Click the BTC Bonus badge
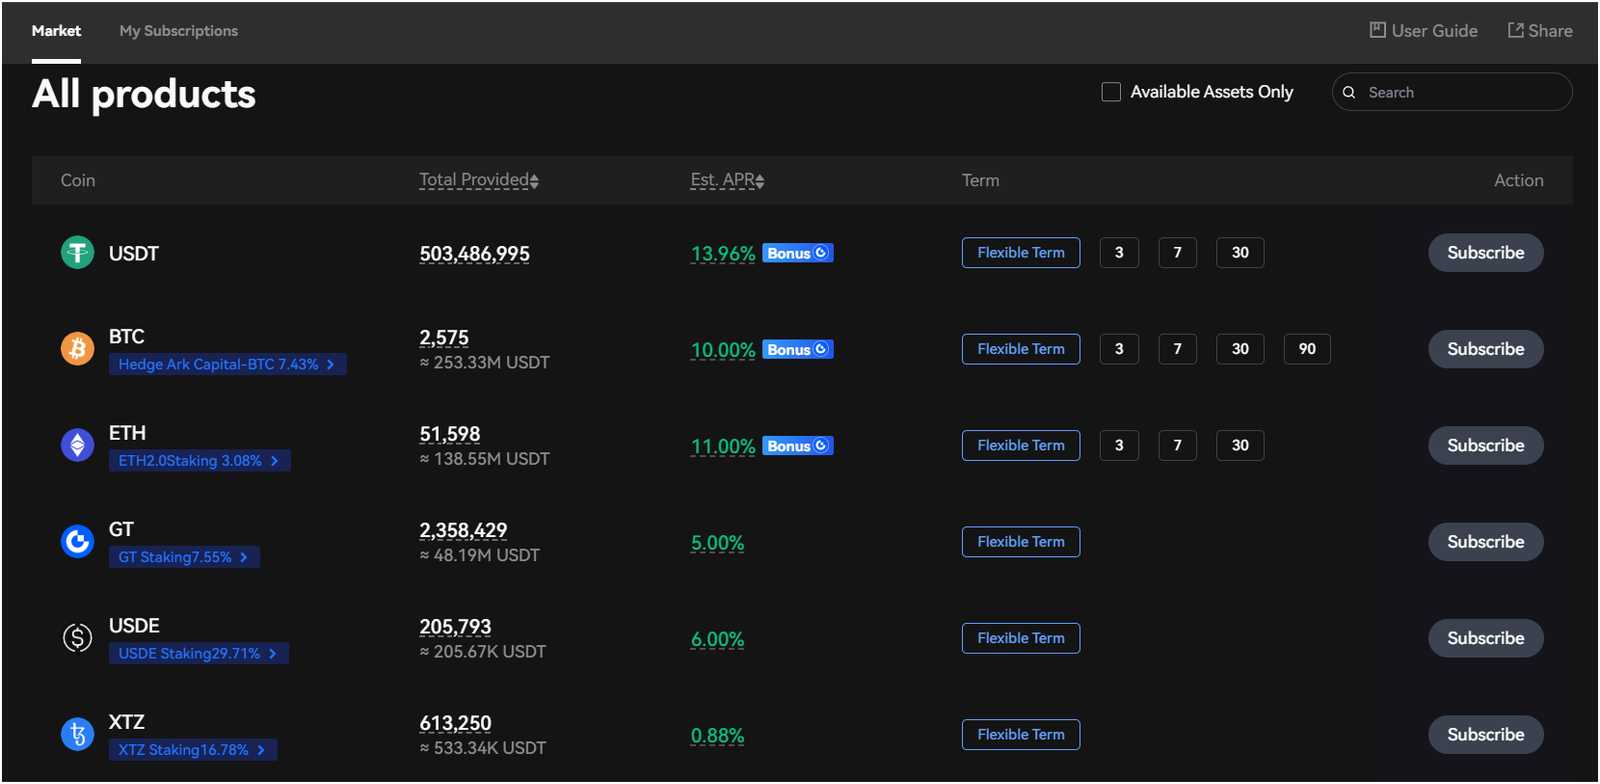1600x784 pixels. tap(798, 349)
